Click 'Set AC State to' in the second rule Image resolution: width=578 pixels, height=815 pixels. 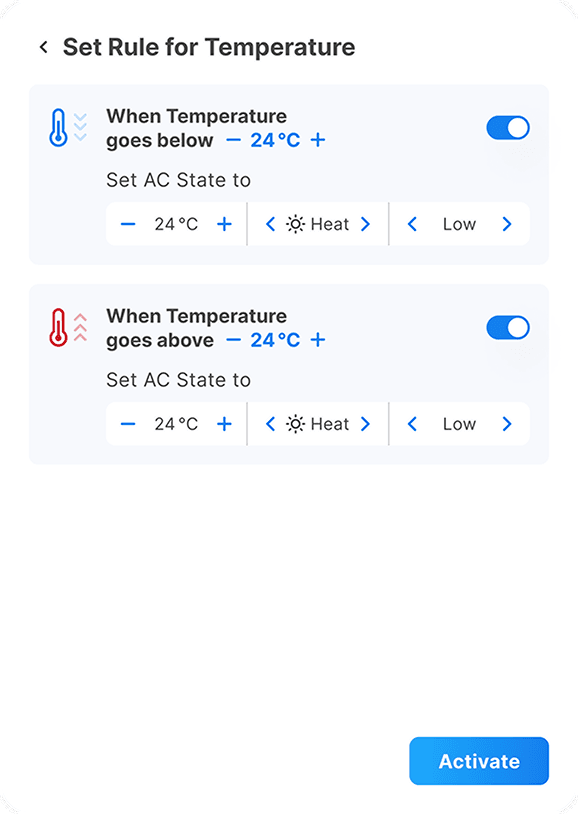tap(179, 380)
